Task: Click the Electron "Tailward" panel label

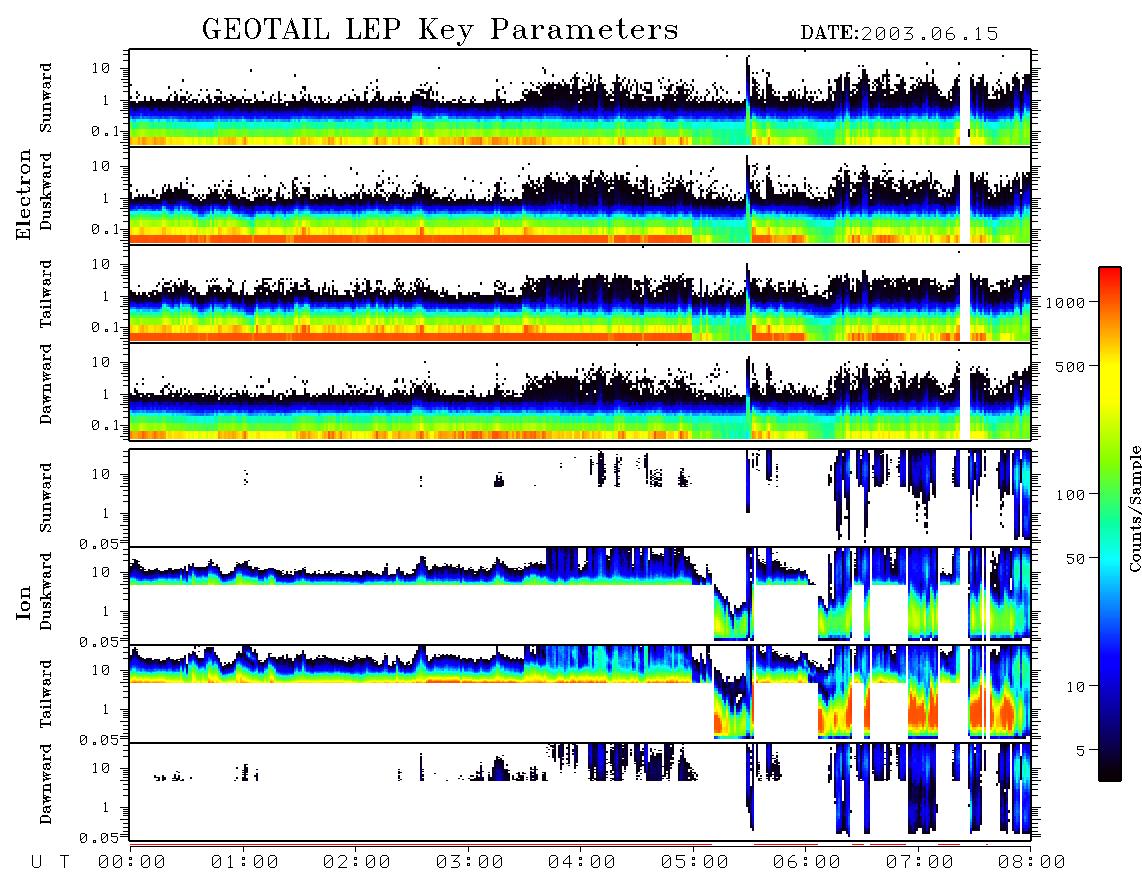Action: pyautogui.click(x=46, y=294)
